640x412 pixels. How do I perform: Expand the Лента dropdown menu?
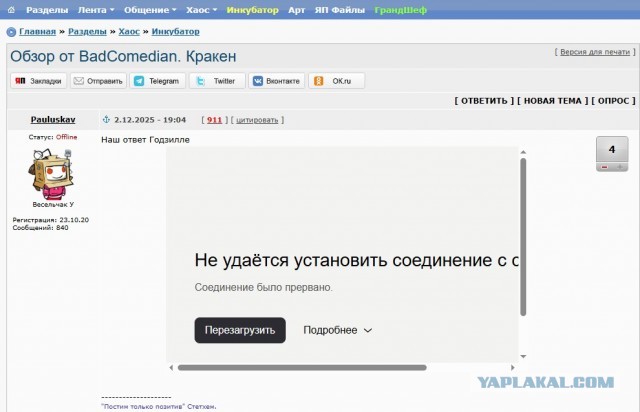click(96, 10)
